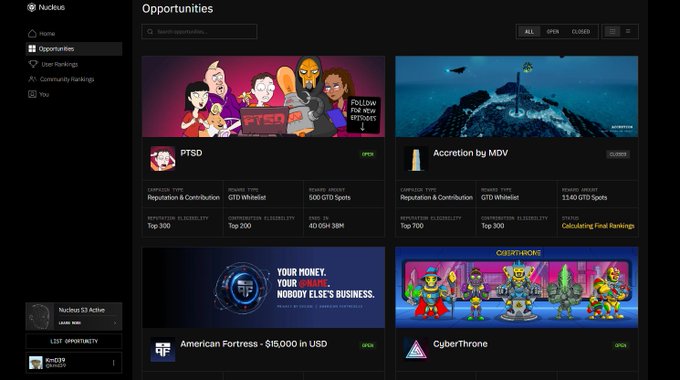This screenshot has width=680, height=380.
Task: Click the KmD39 user avatar
Action: [36, 363]
